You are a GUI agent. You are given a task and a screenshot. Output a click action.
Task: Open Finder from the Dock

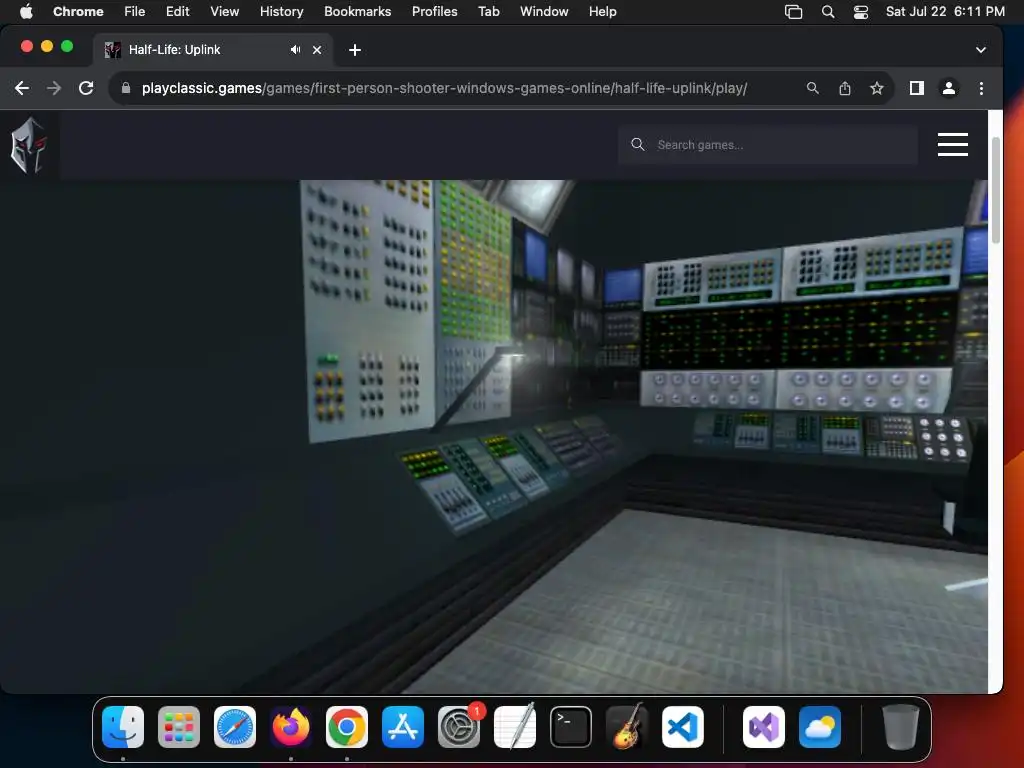click(123, 727)
